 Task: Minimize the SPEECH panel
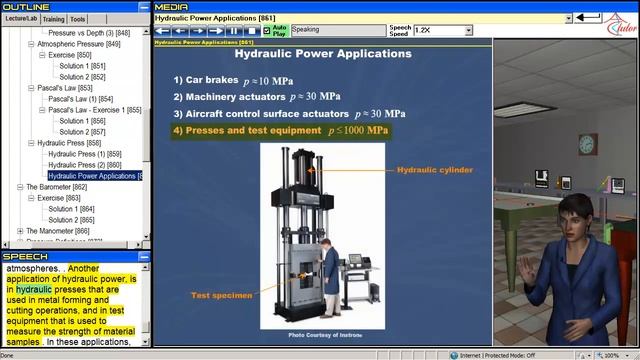click(x=144, y=256)
